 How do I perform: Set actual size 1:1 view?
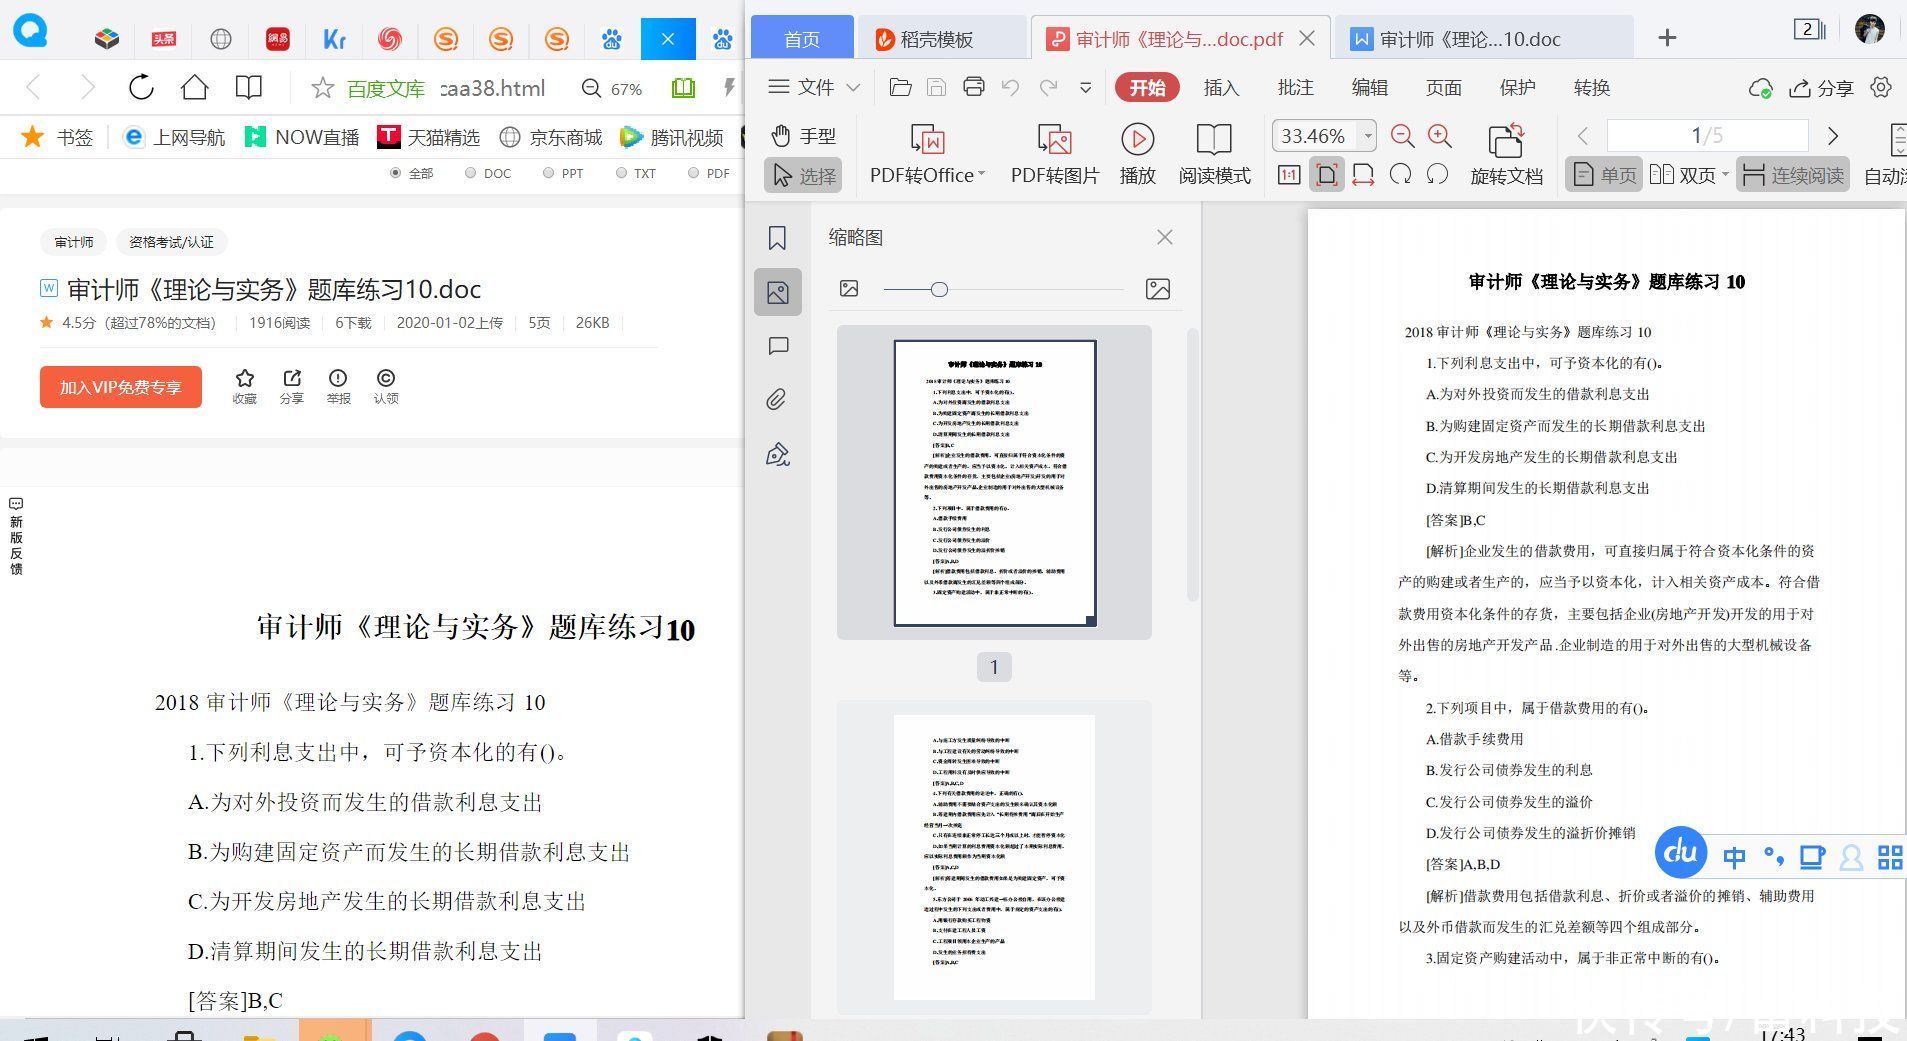point(1289,175)
